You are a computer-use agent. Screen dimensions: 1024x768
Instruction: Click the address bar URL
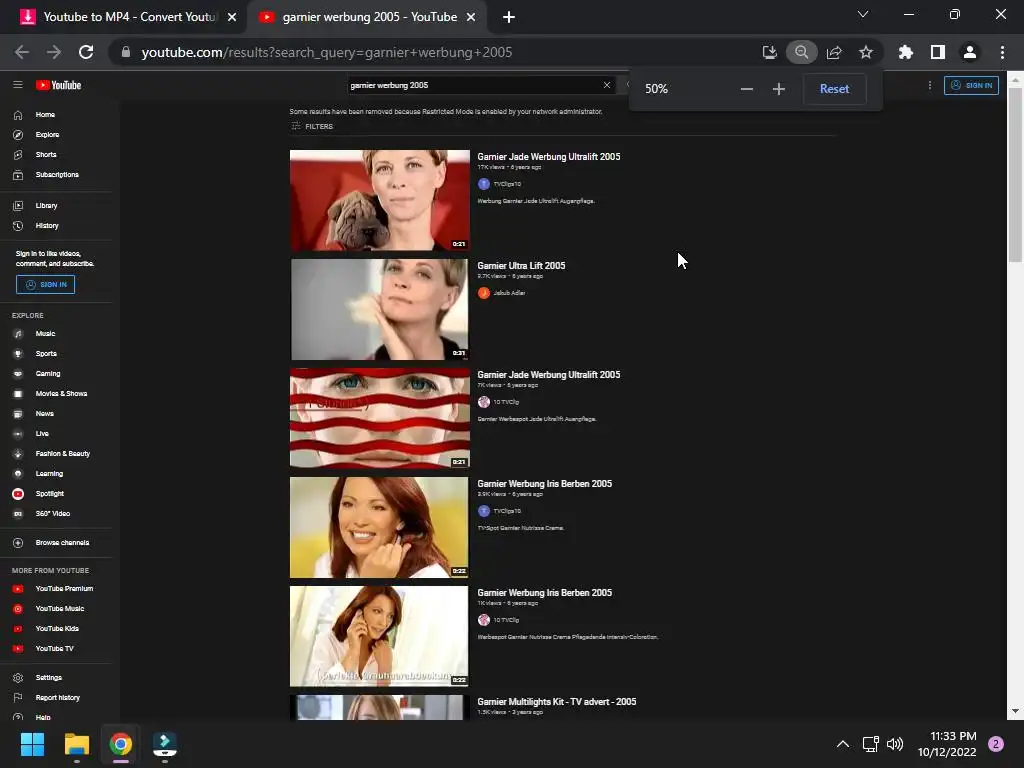click(327, 52)
